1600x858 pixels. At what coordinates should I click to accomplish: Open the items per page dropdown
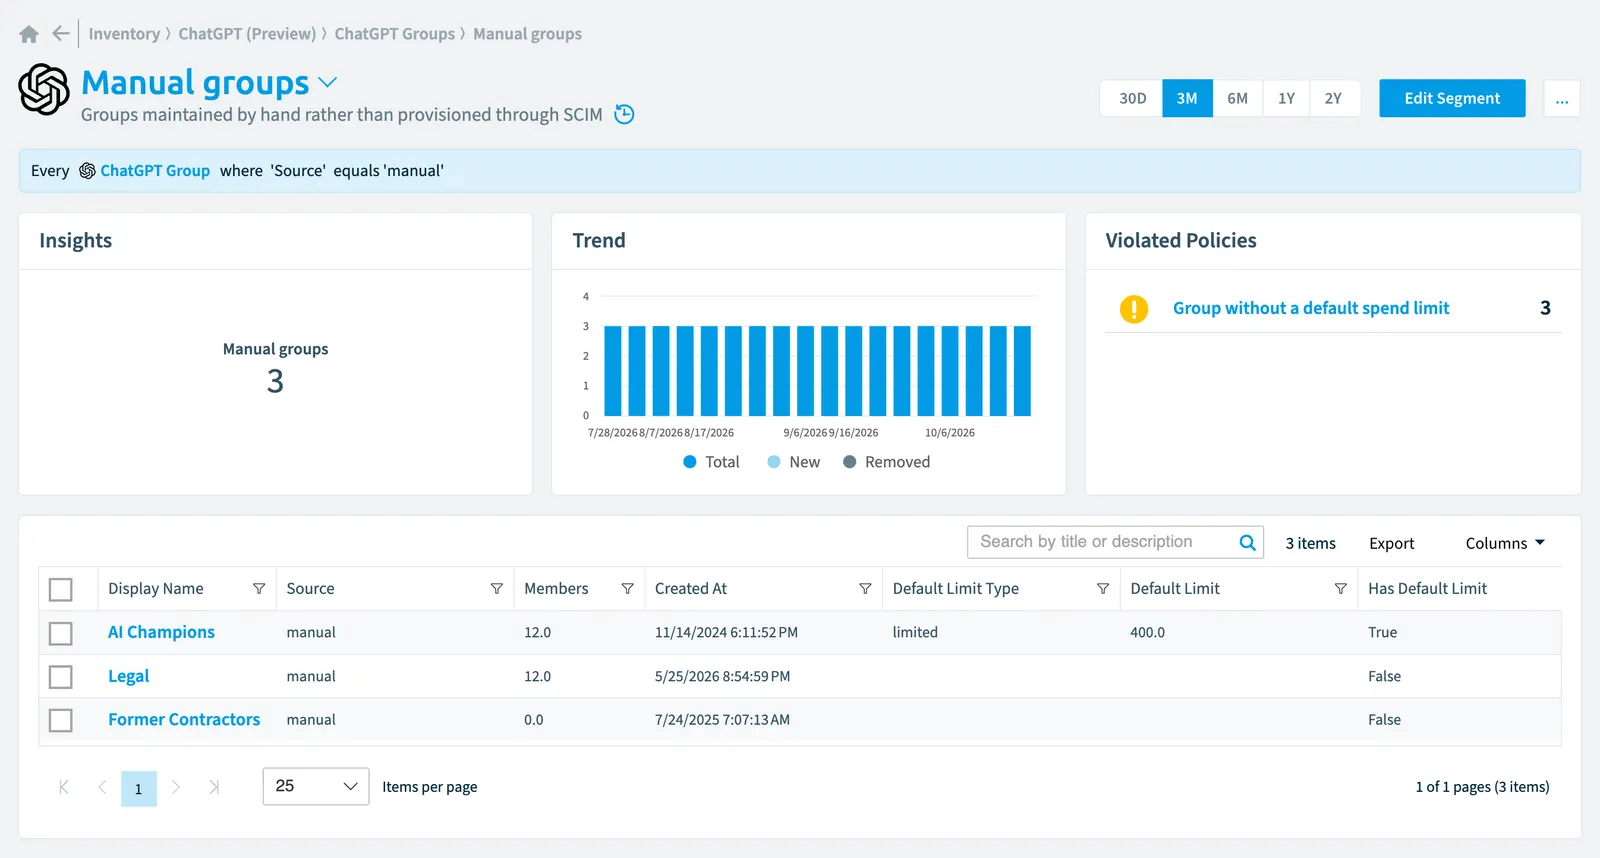click(x=316, y=786)
